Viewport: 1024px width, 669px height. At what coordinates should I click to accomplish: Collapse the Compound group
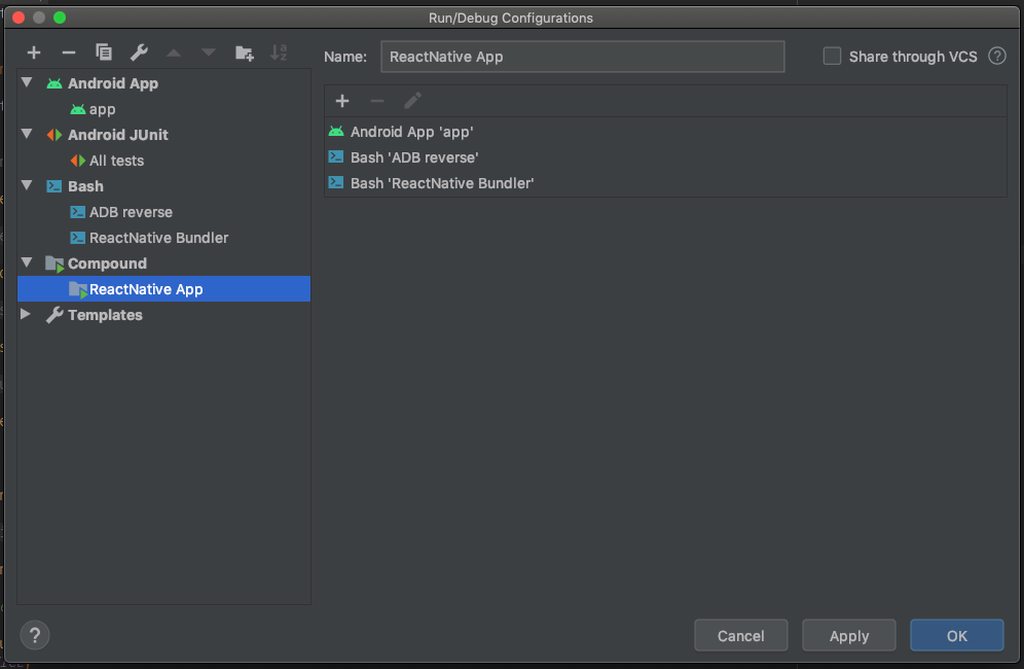(27, 263)
